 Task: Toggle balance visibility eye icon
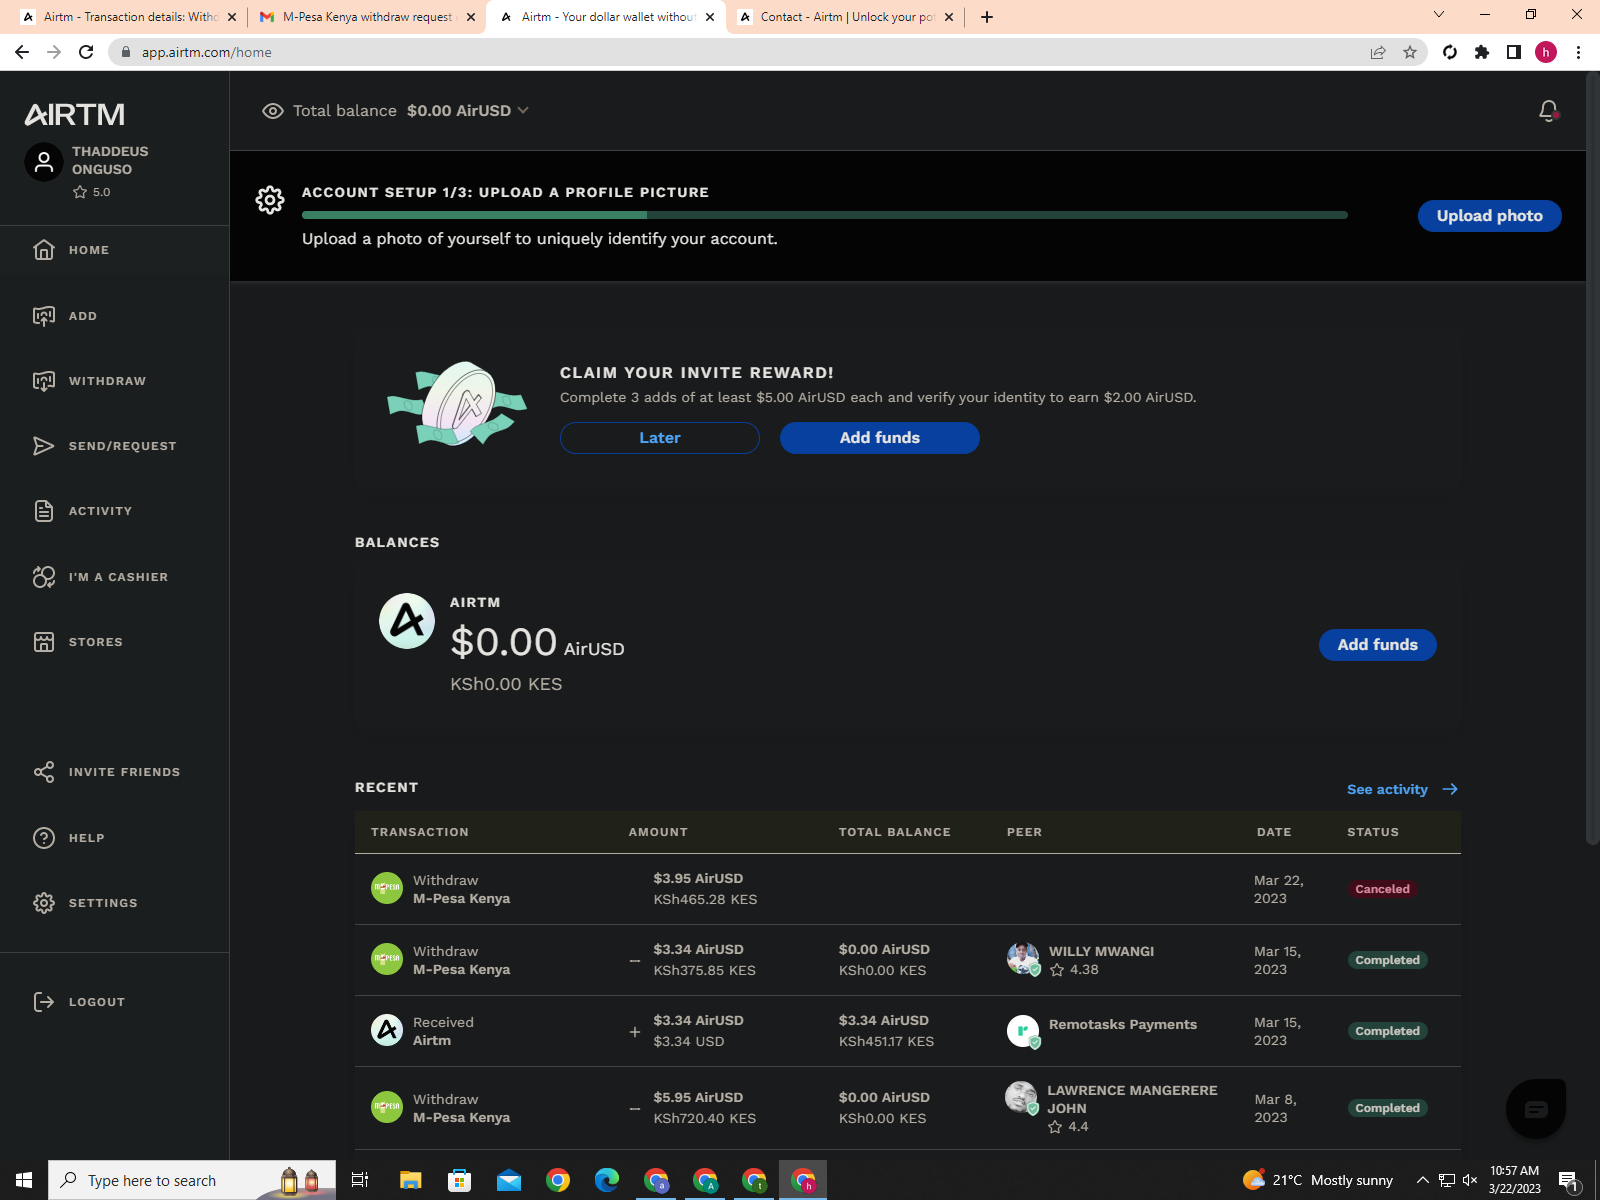click(x=272, y=111)
